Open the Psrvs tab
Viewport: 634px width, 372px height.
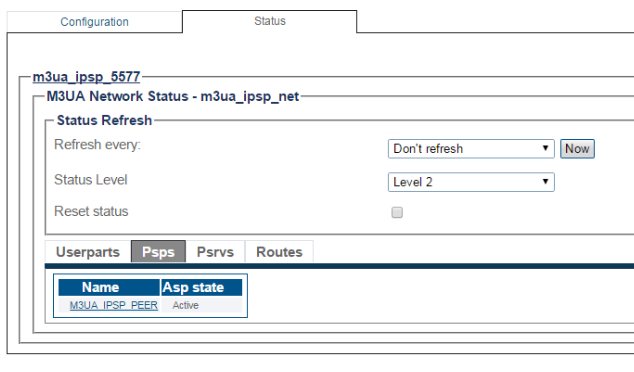coord(215,252)
